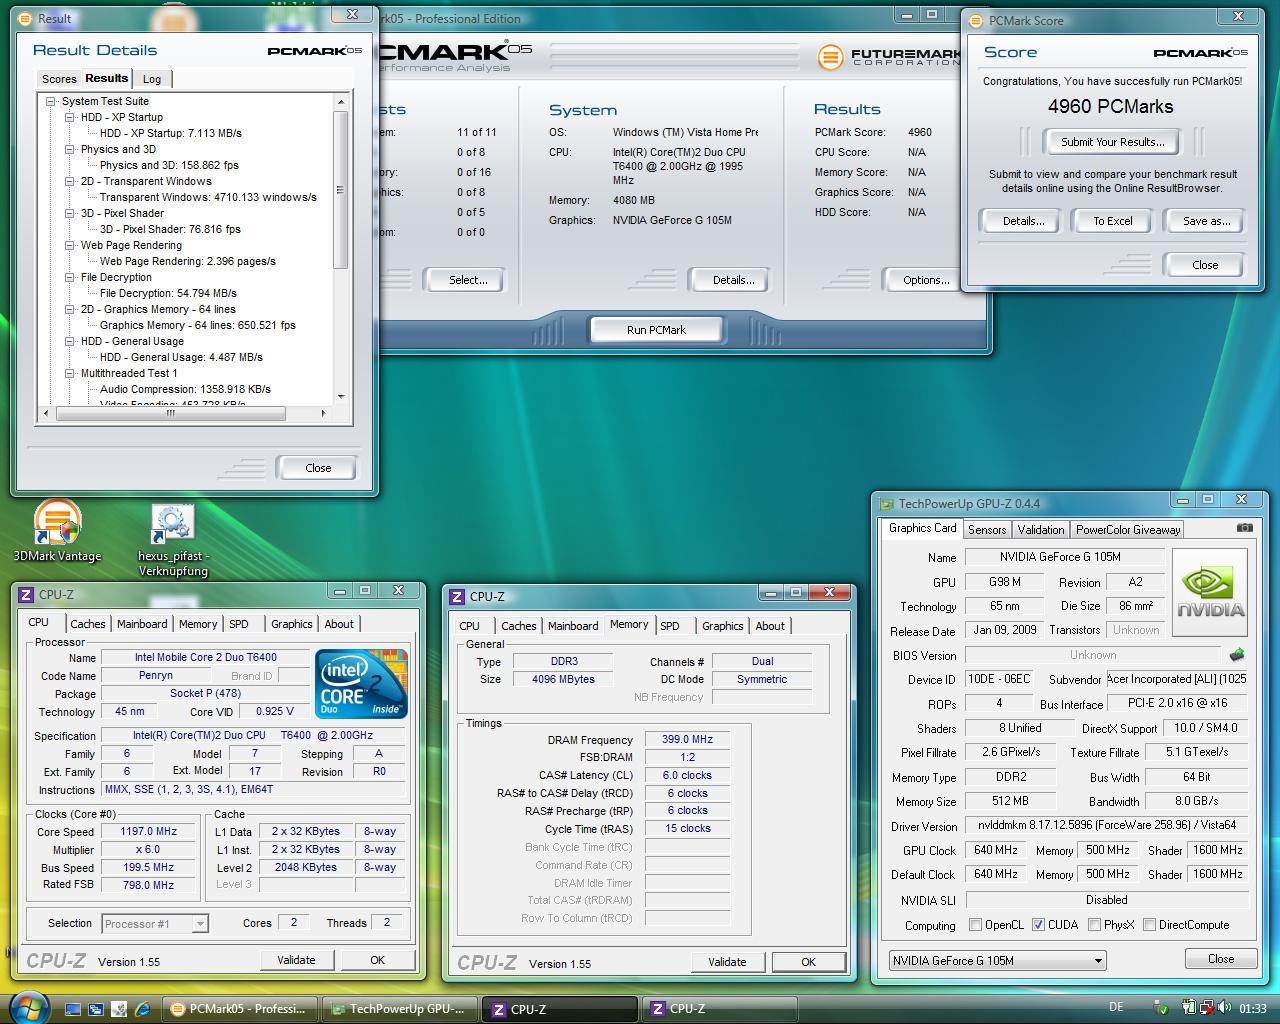Launch Internet Explorer from quick launch

pyautogui.click(x=142, y=1009)
